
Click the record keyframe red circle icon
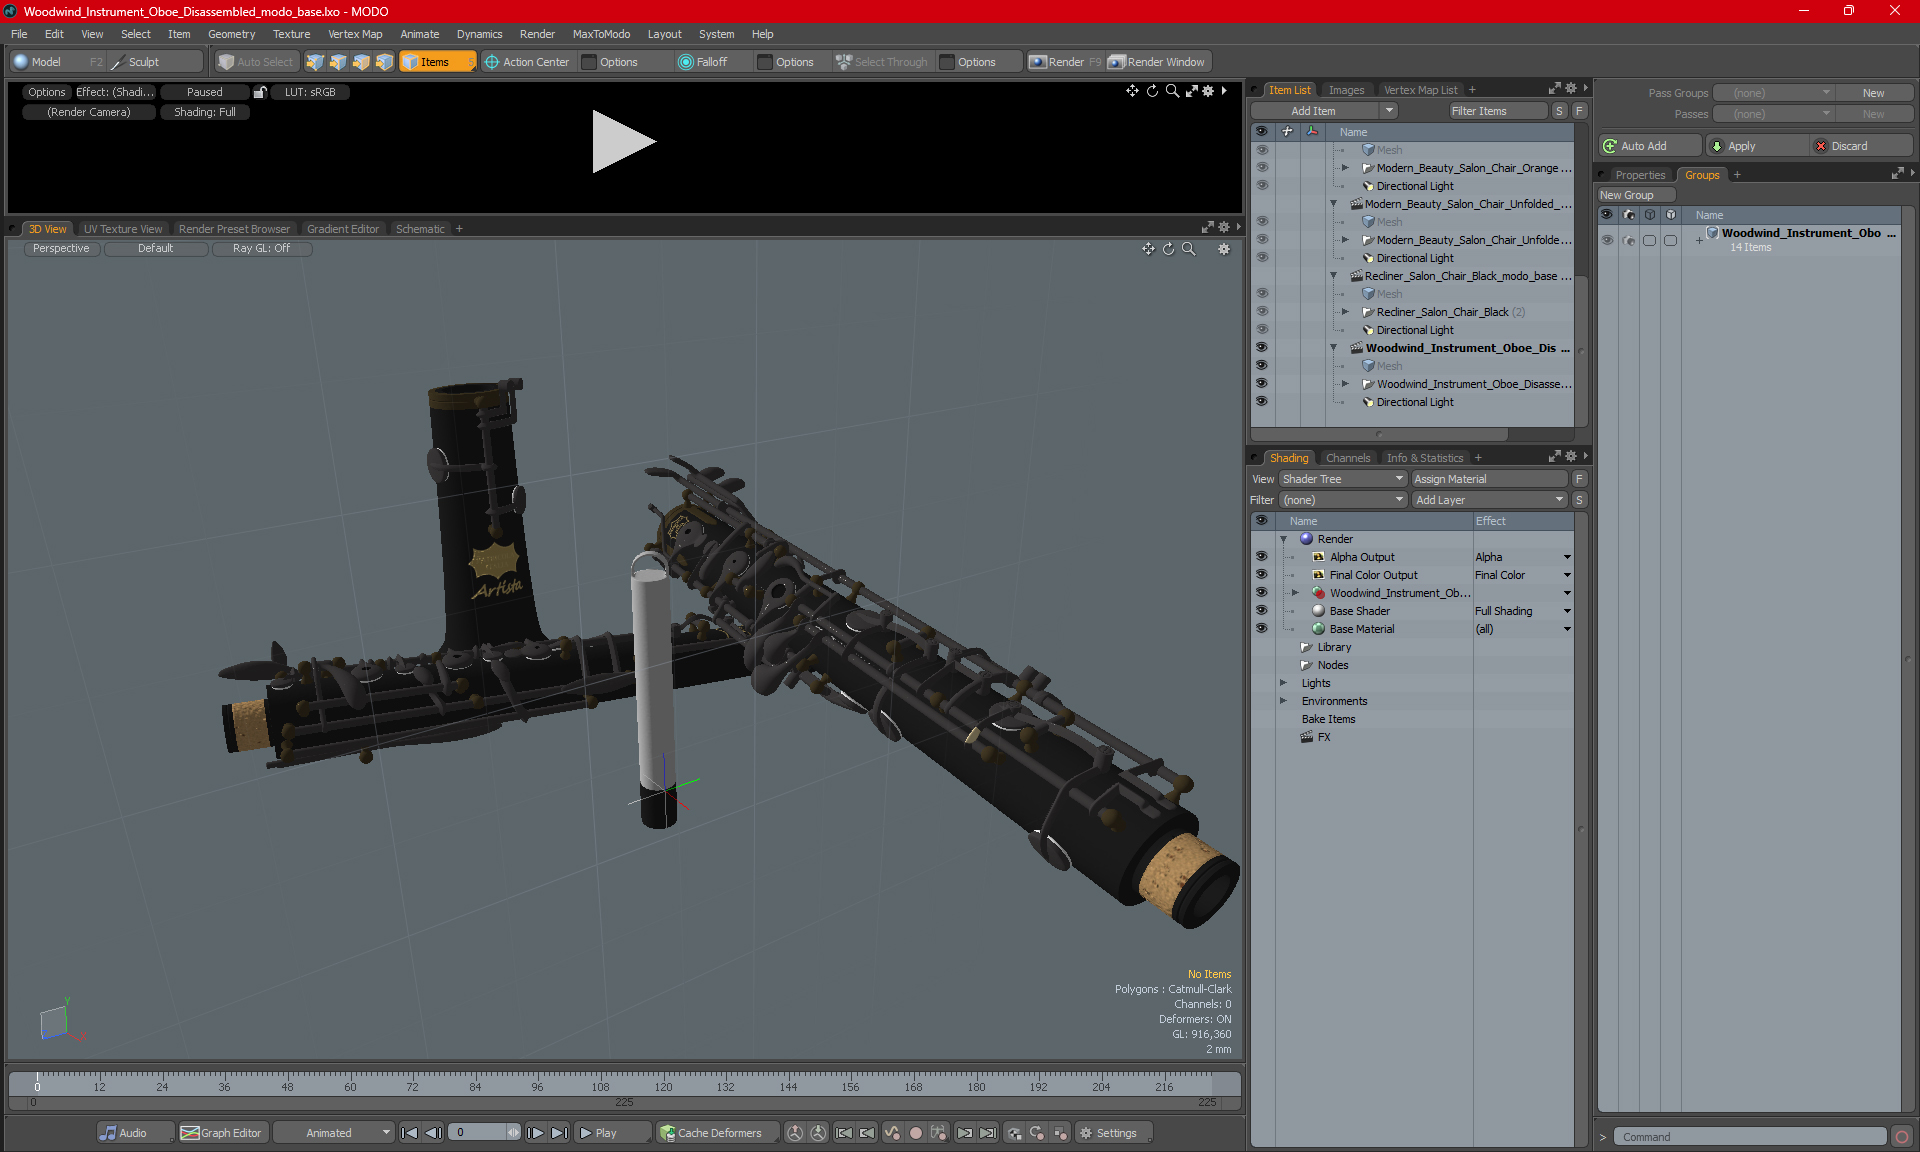[x=915, y=1133]
